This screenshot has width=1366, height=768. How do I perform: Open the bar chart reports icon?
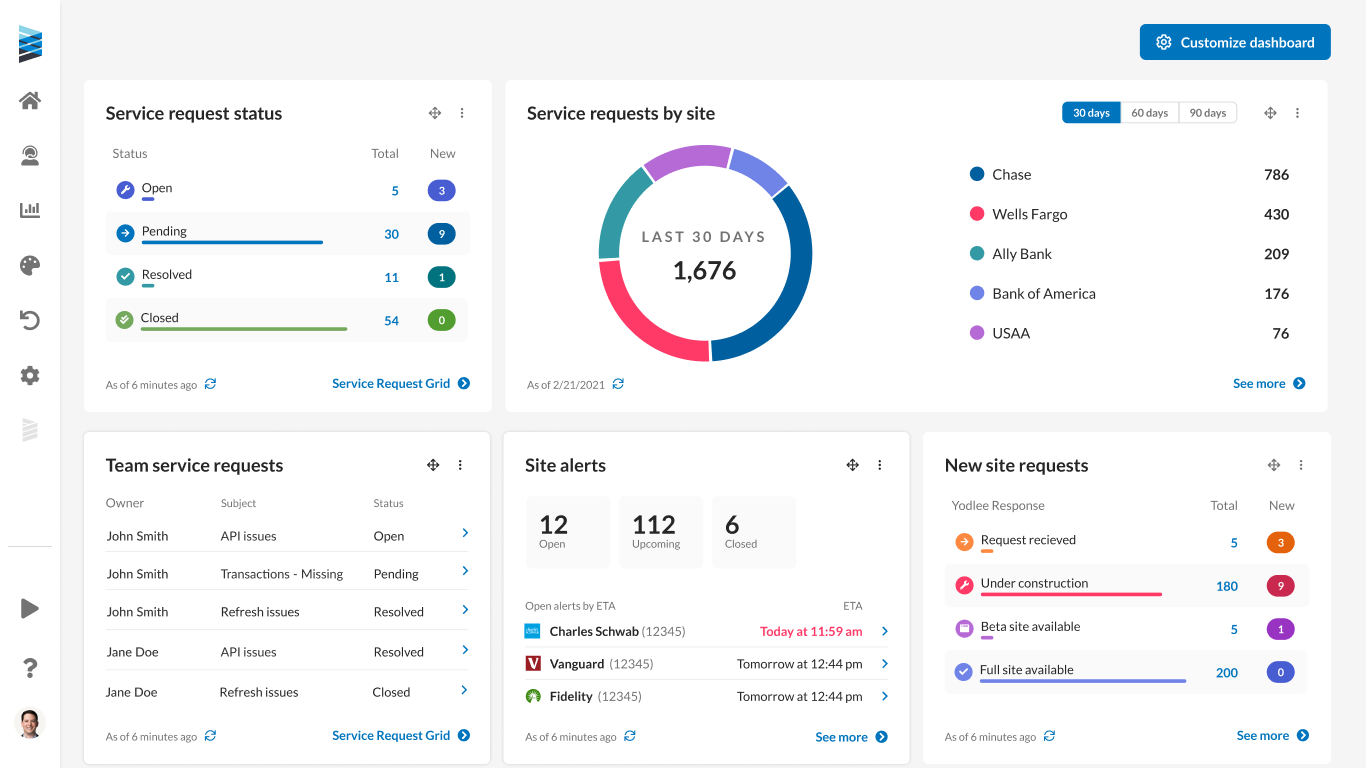tap(30, 210)
